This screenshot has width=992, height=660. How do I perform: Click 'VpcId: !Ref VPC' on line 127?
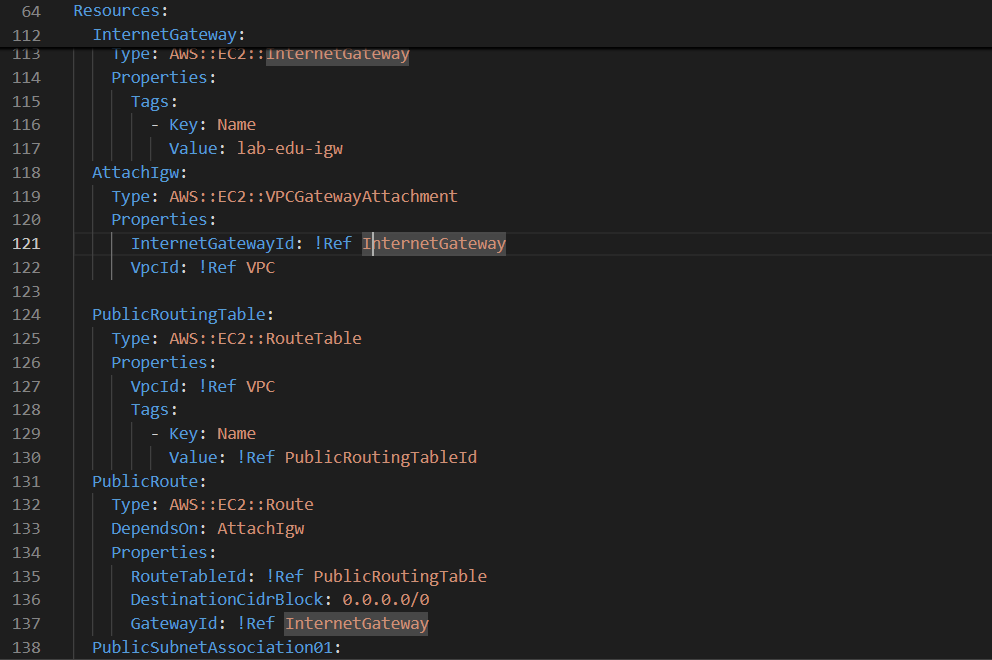pyautogui.click(x=203, y=387)
